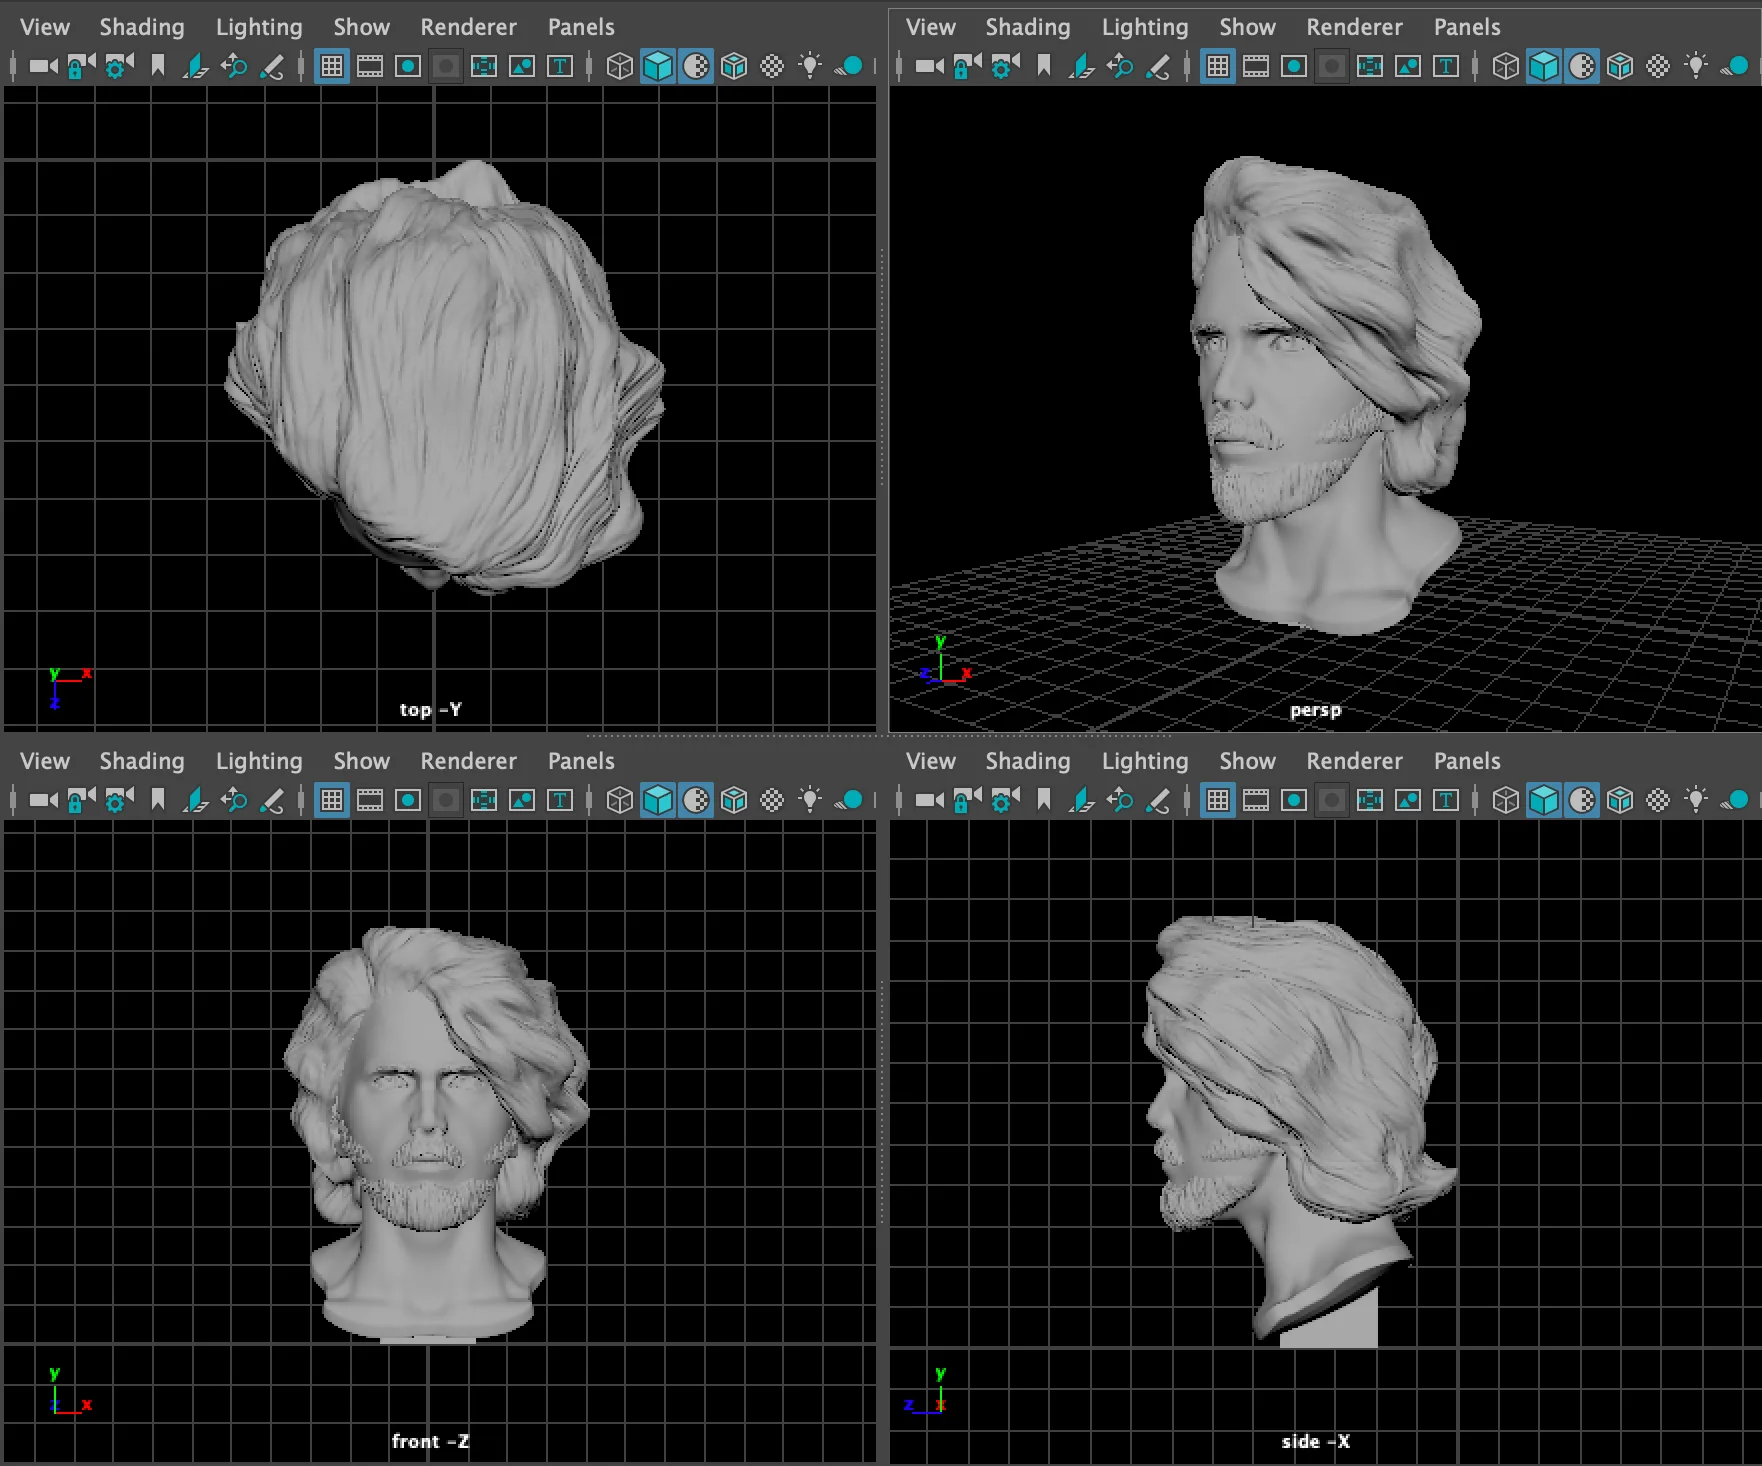Image resolution: width=1762 pixels, height=1466 pixels.
Task: Toggle smooth shade all in top view panel
Action: (658, 67)
